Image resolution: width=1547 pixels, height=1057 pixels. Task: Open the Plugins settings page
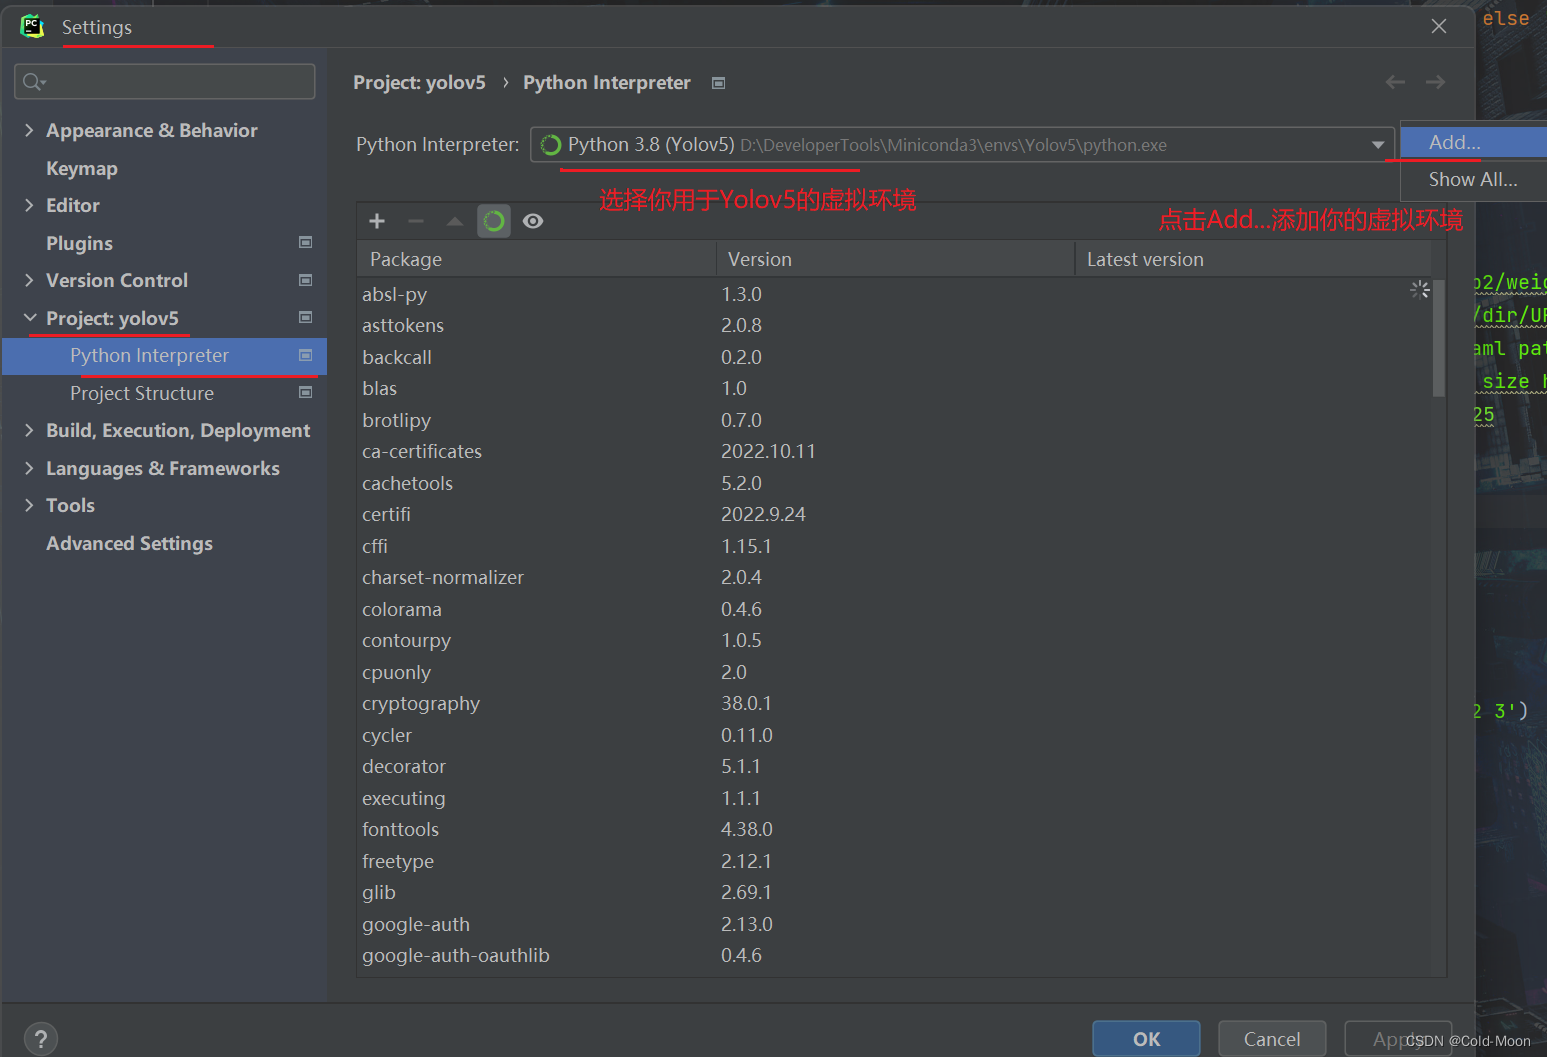point(79,243)
